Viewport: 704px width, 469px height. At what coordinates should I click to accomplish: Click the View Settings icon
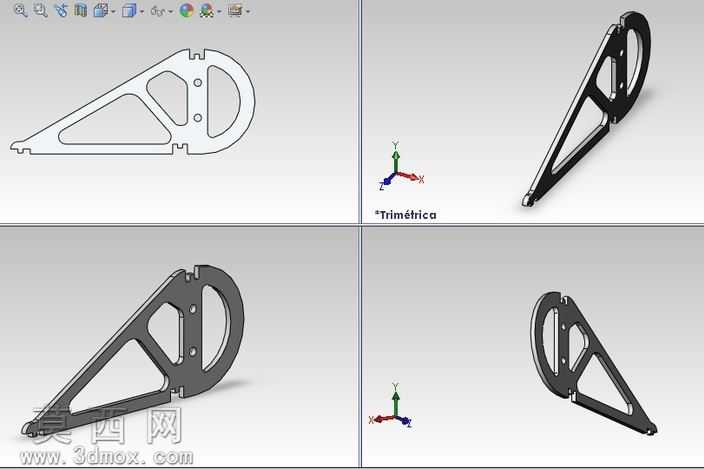pyautogui.click(x=235, y=10)
